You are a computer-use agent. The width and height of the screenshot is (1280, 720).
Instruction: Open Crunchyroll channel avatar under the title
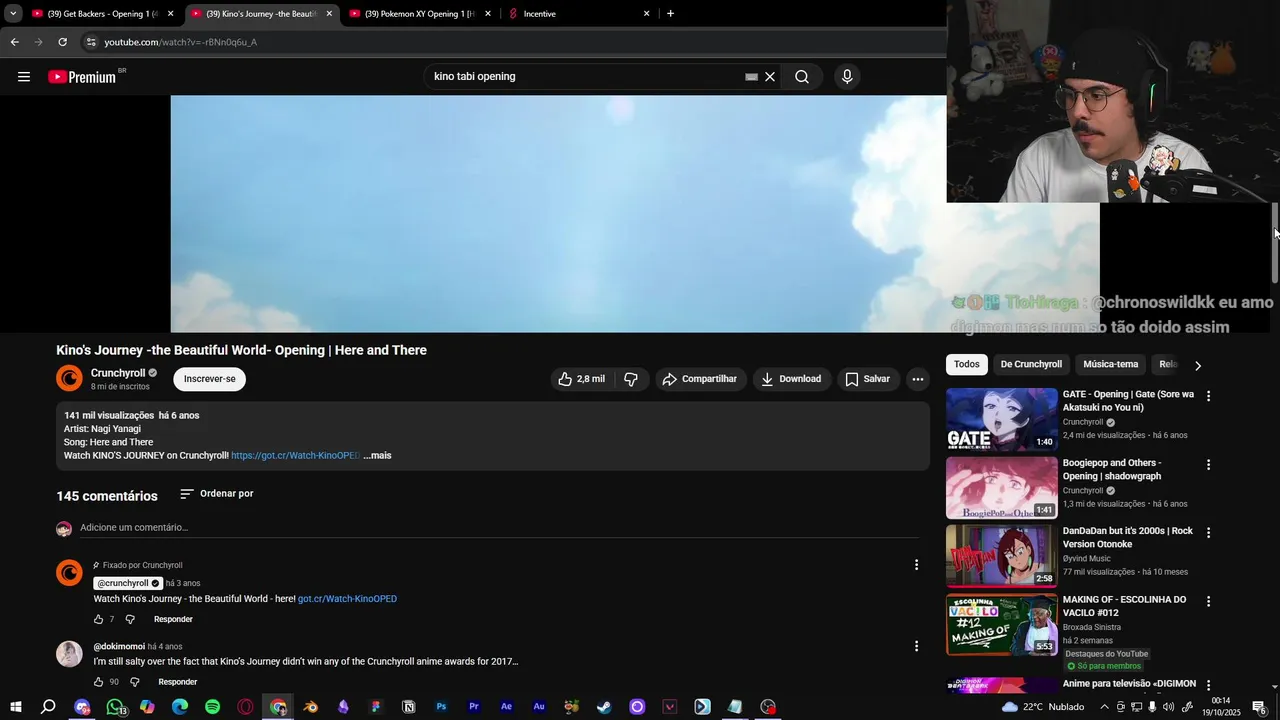[x=69, y=378]
